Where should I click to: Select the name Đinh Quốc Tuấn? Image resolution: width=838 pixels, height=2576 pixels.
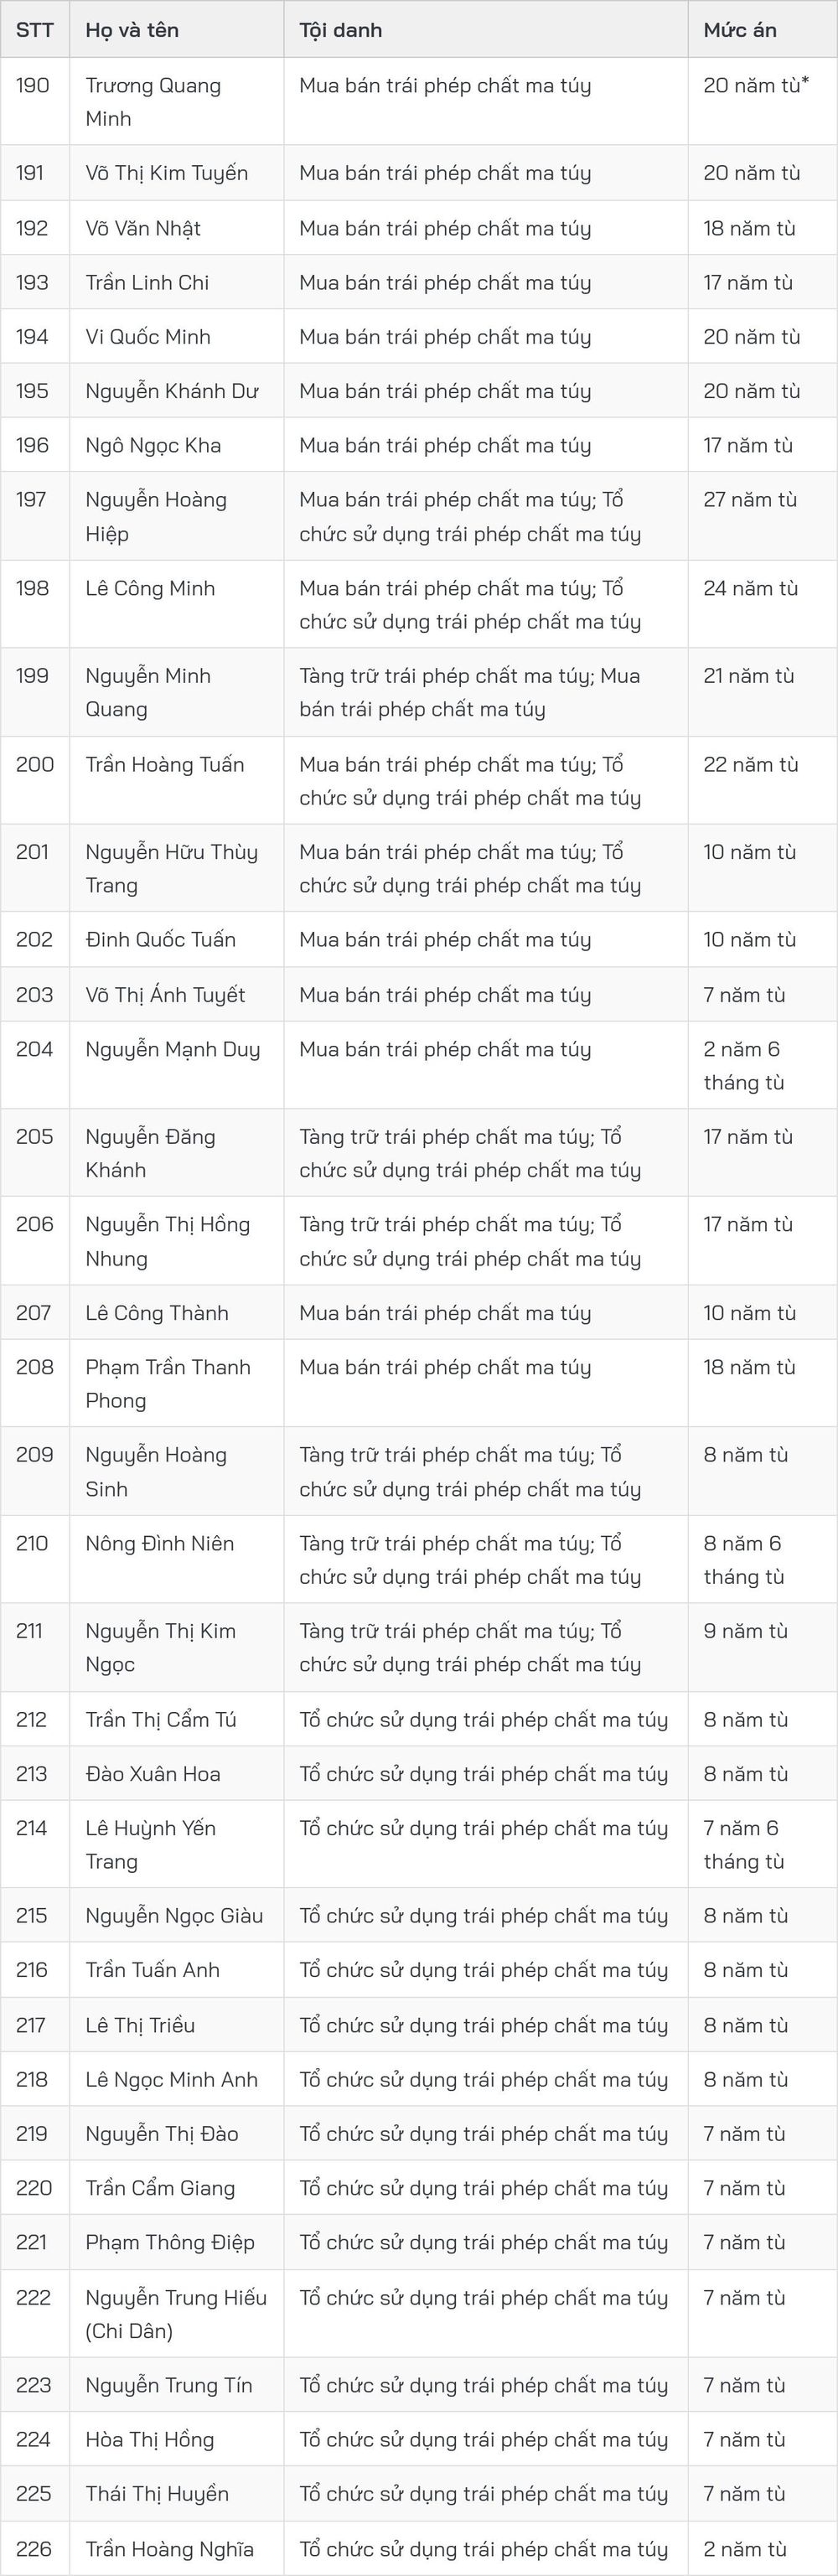[160, 939]
